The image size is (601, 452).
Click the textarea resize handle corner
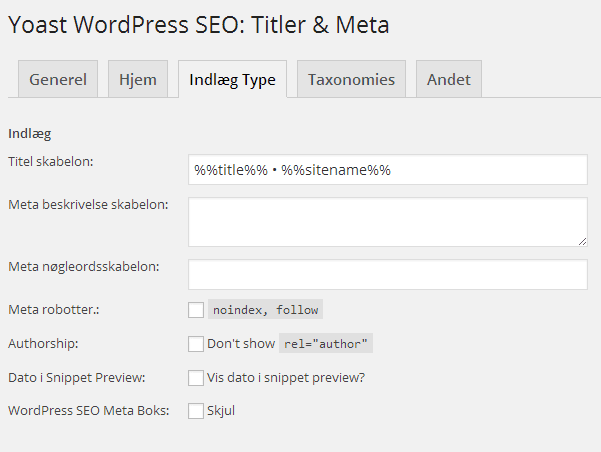(x=582, y=242)
